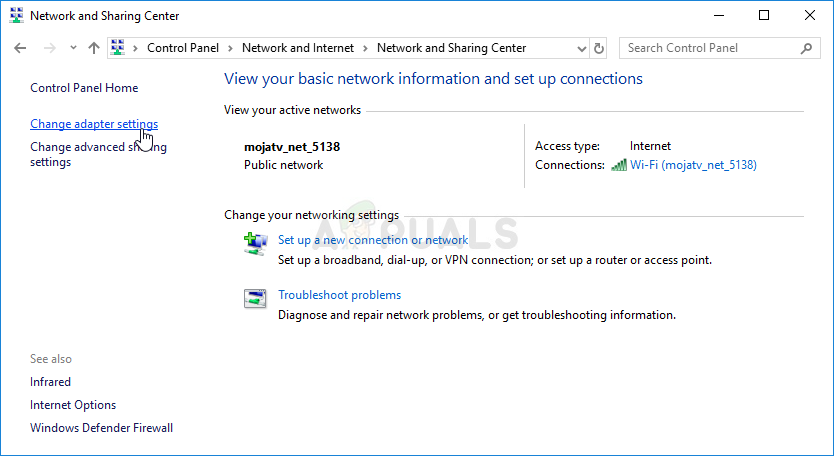
Task: Click the Troubleshoot problems icon
Action: [x=255, y=298]
